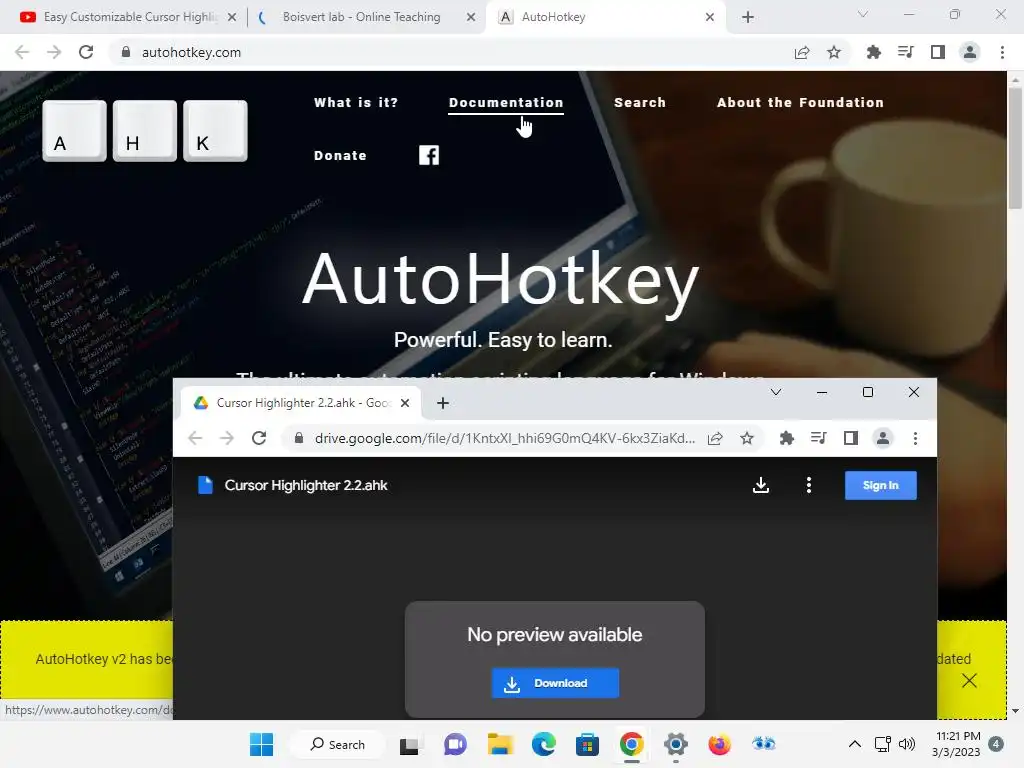This screenshot has height=768, width=1024.
Task: Open extensions puzzle icon in Google Drive window
Action: (787, 438)
